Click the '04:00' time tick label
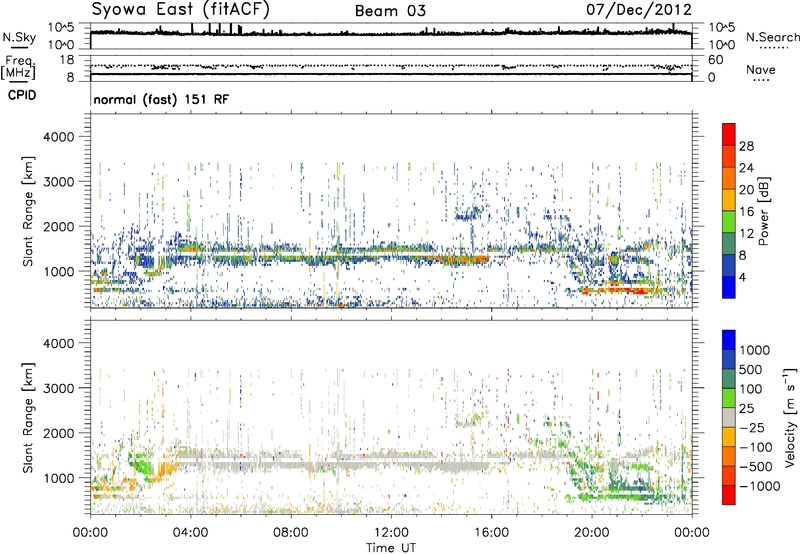The height and width of the screenshot is (554, 800). pos(191,533)
